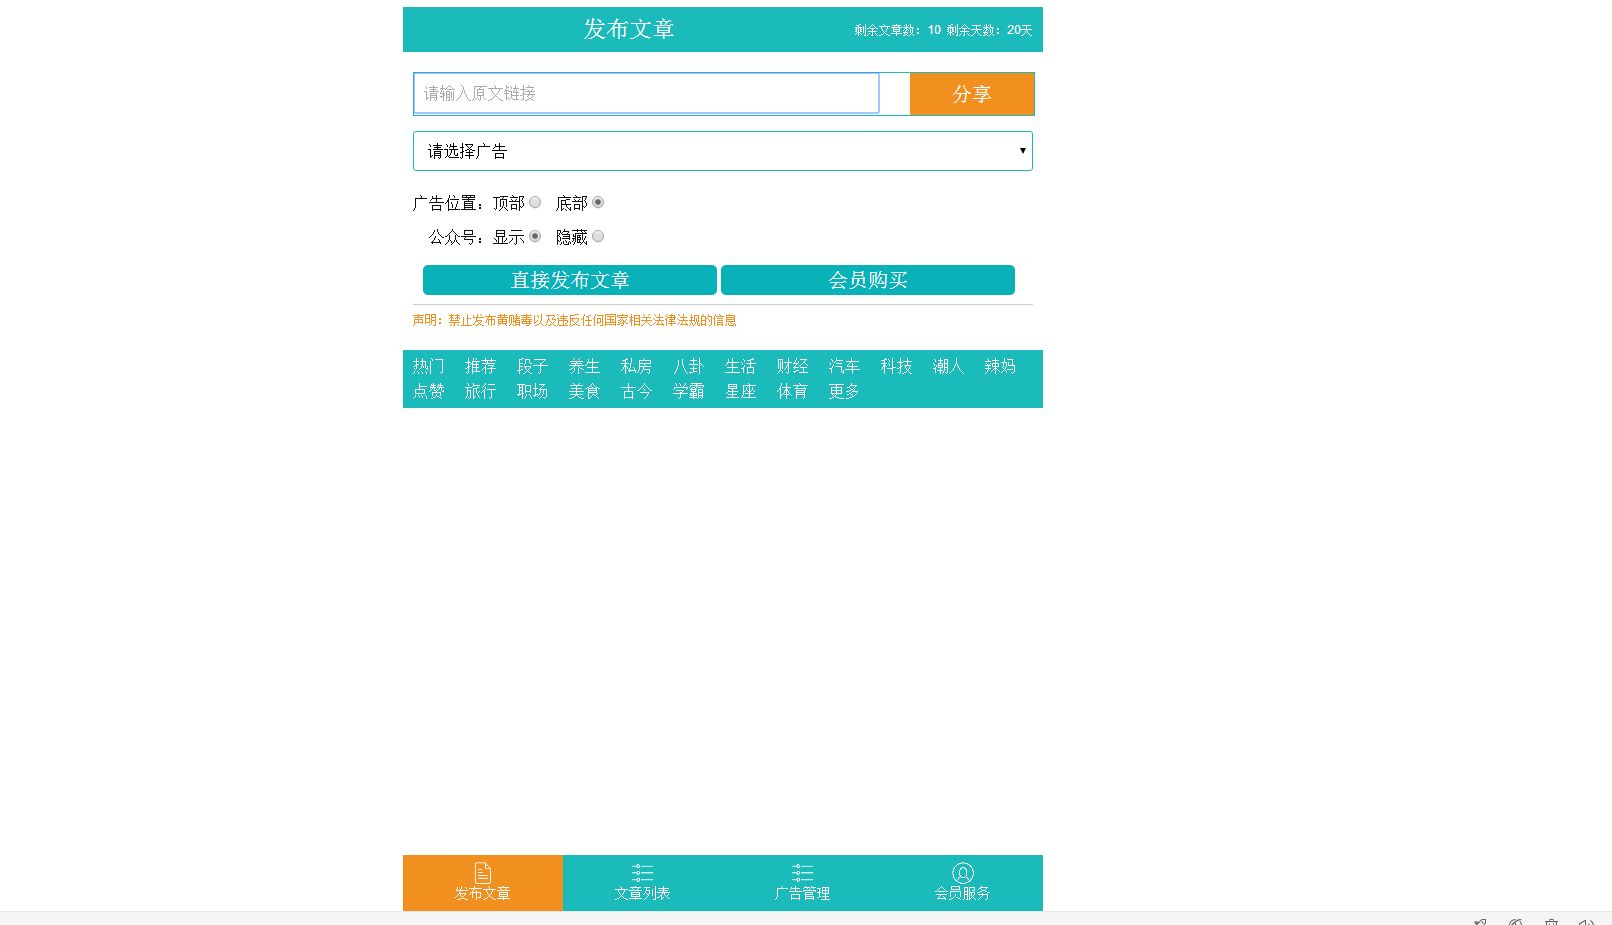The height and width of the screenshot is (925, 1612).
Task: Choose the 汽车 category
Action: pyautogui.click(x=845, y=366)
